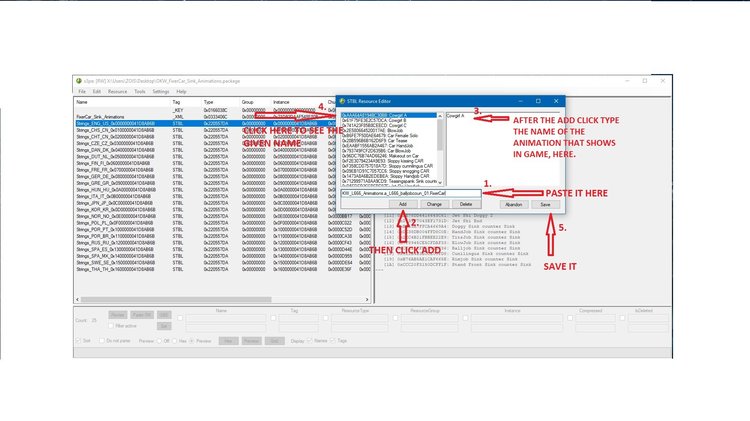Select the Preview Off radio button
The image size is (750, 421).
point(159,341)
